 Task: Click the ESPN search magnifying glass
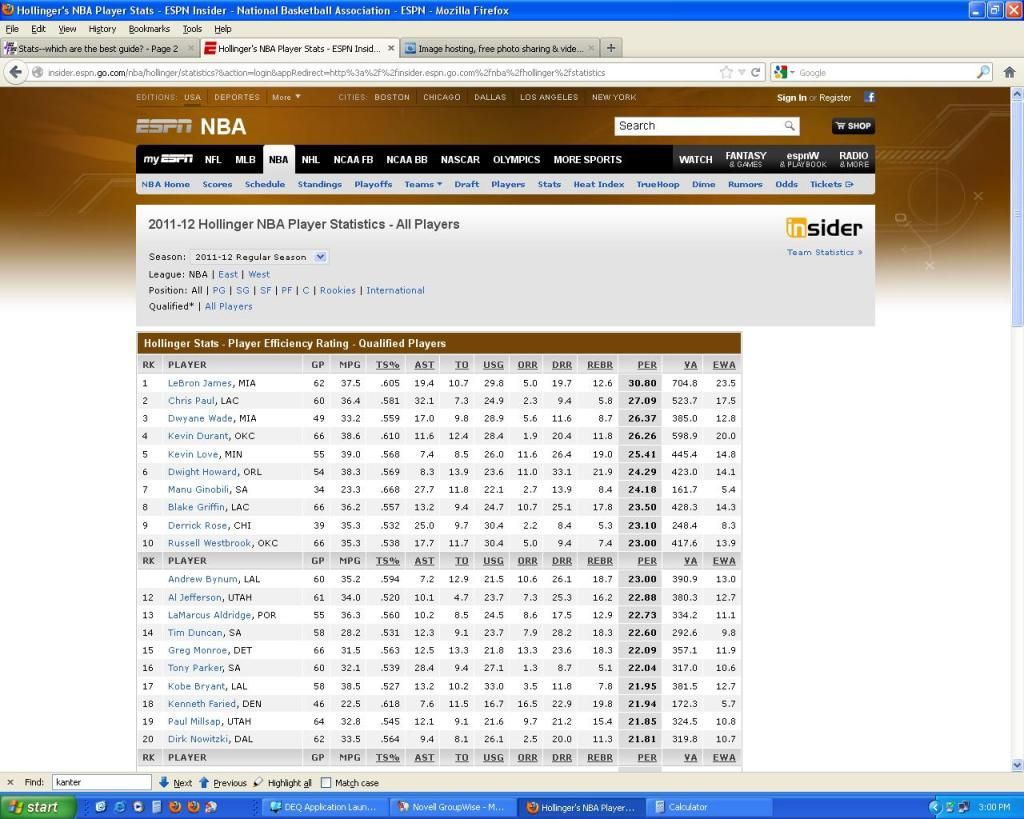(x=790, y=126)
